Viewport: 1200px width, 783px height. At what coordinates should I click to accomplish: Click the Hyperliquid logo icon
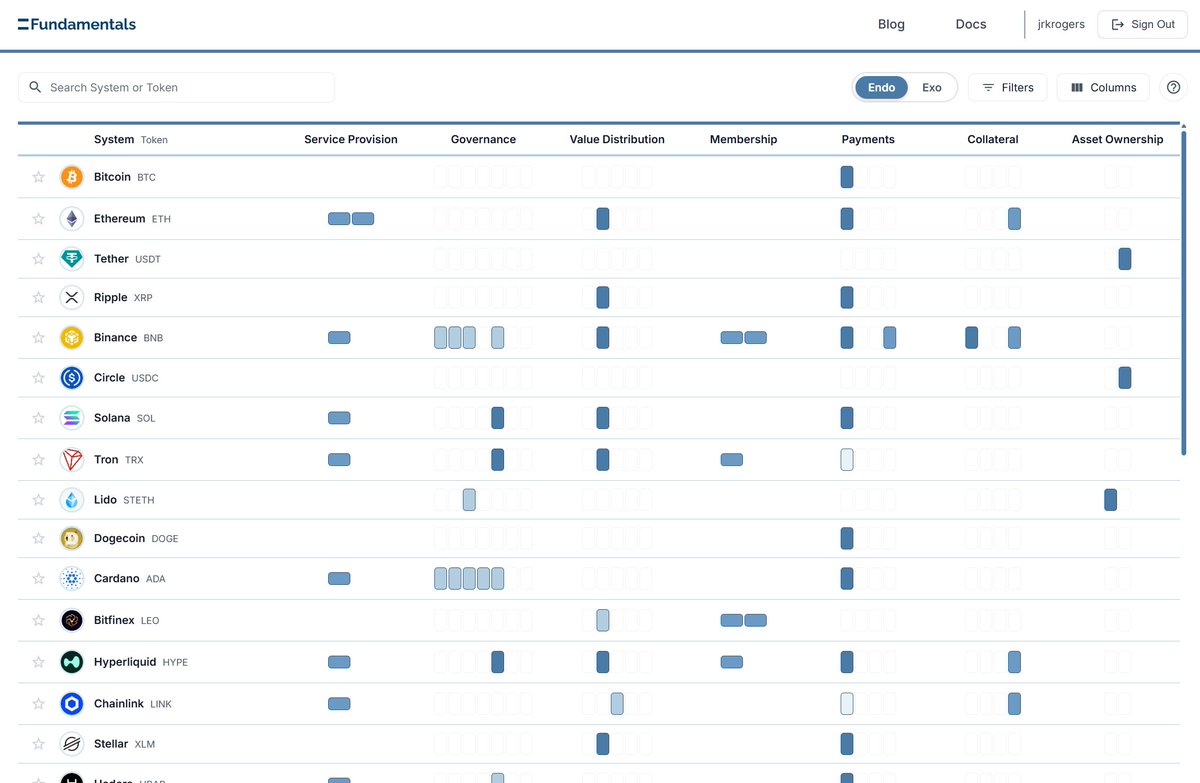(72, 662)
